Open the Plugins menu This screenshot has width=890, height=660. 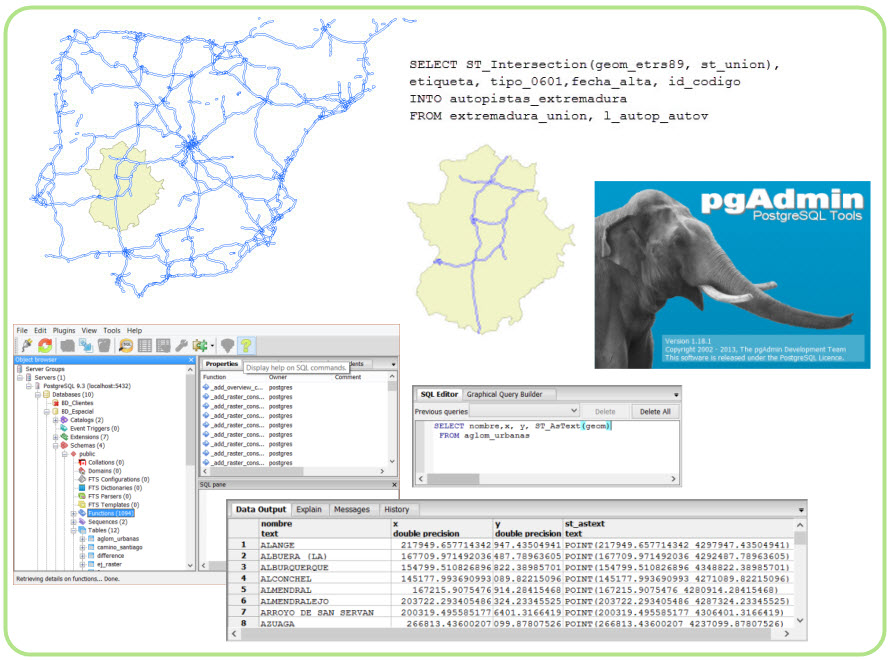click(x=65, y=330)
